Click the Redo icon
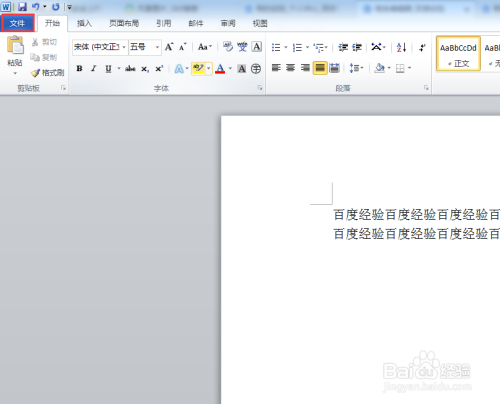Screen dimensions: 500x404 click(x=56, y=7)
